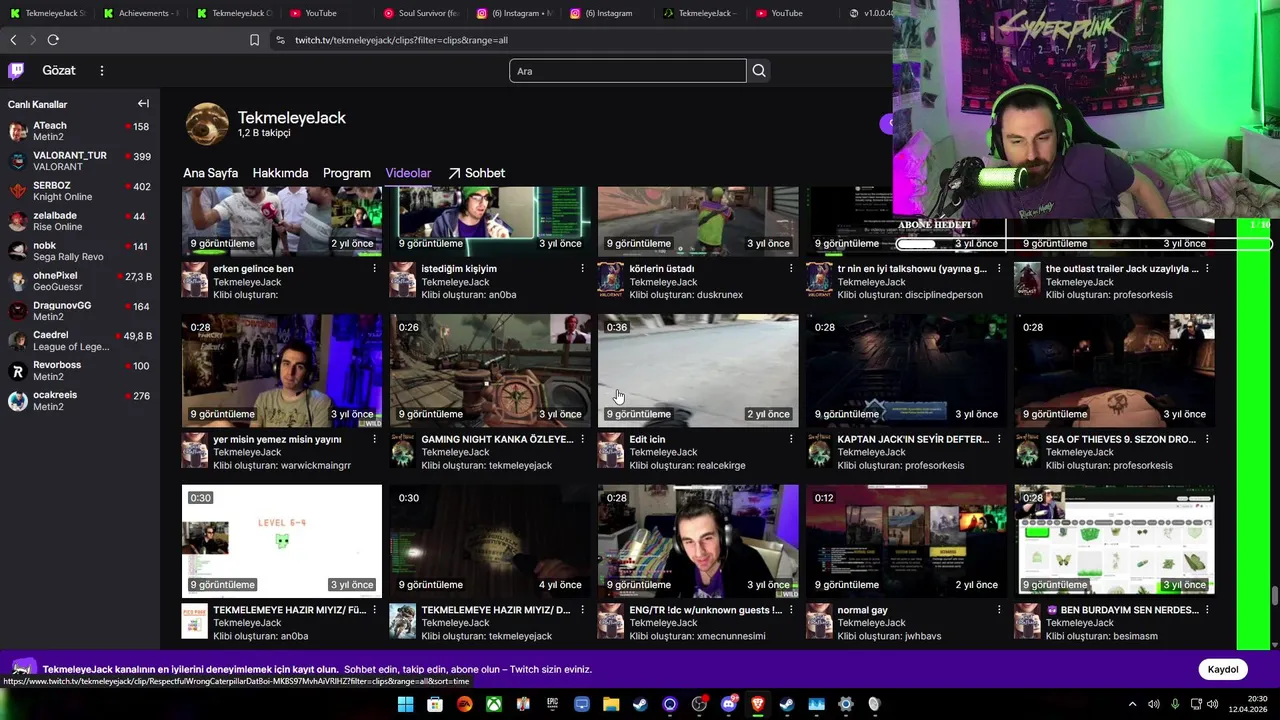Open Discord from taskbar
Screen dimensions: 1280x720
click(x=728, y=704)
